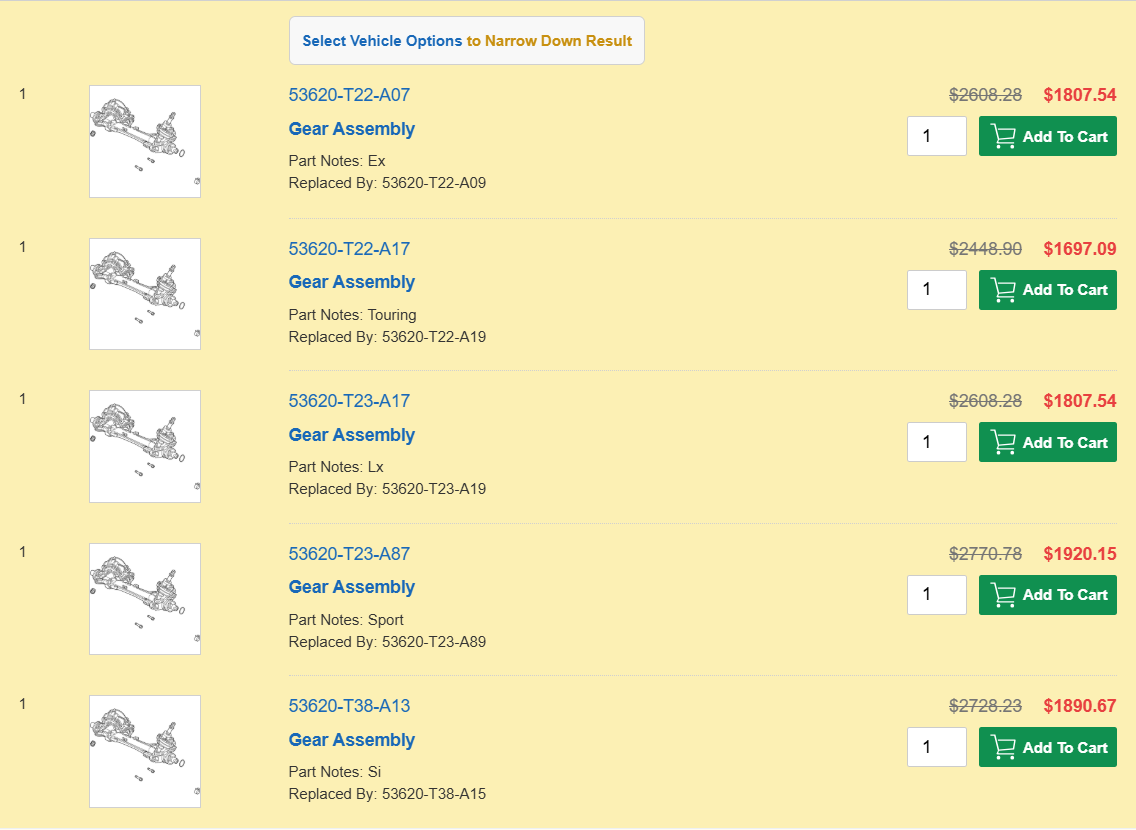Select quantity box for the $1920.15 Sport part
This screenshot has height=830, width=1136.
[x=936, y=595]
